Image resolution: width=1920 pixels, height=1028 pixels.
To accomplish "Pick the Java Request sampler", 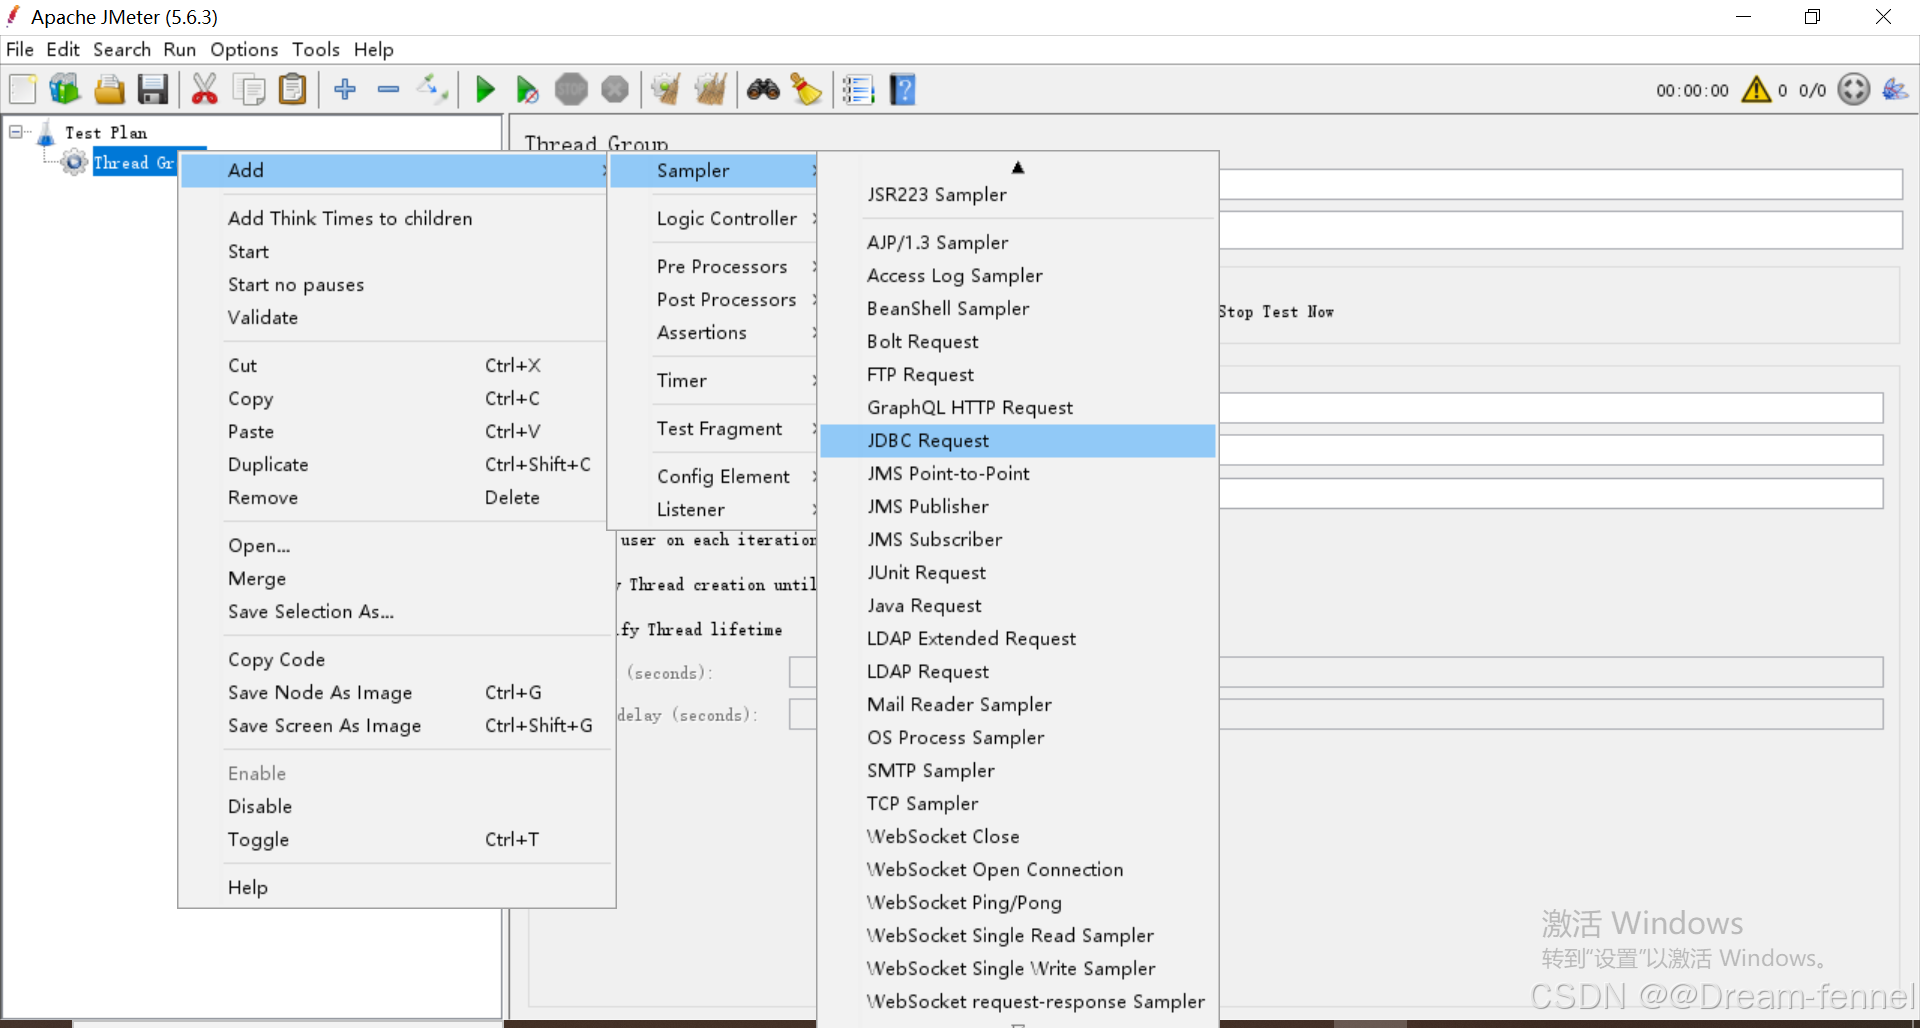I will (1018, 605).
